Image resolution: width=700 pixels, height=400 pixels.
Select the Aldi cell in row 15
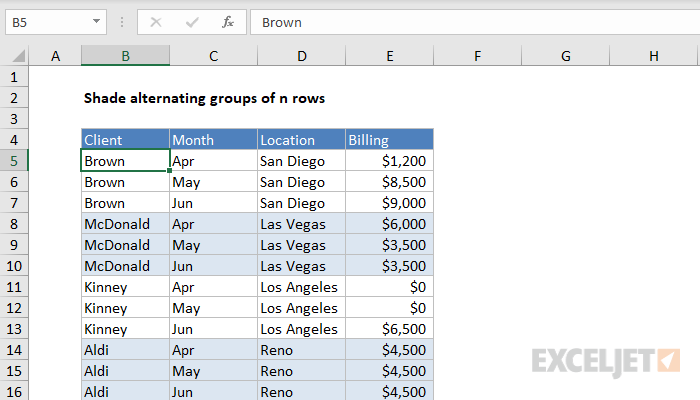point(125,371)
